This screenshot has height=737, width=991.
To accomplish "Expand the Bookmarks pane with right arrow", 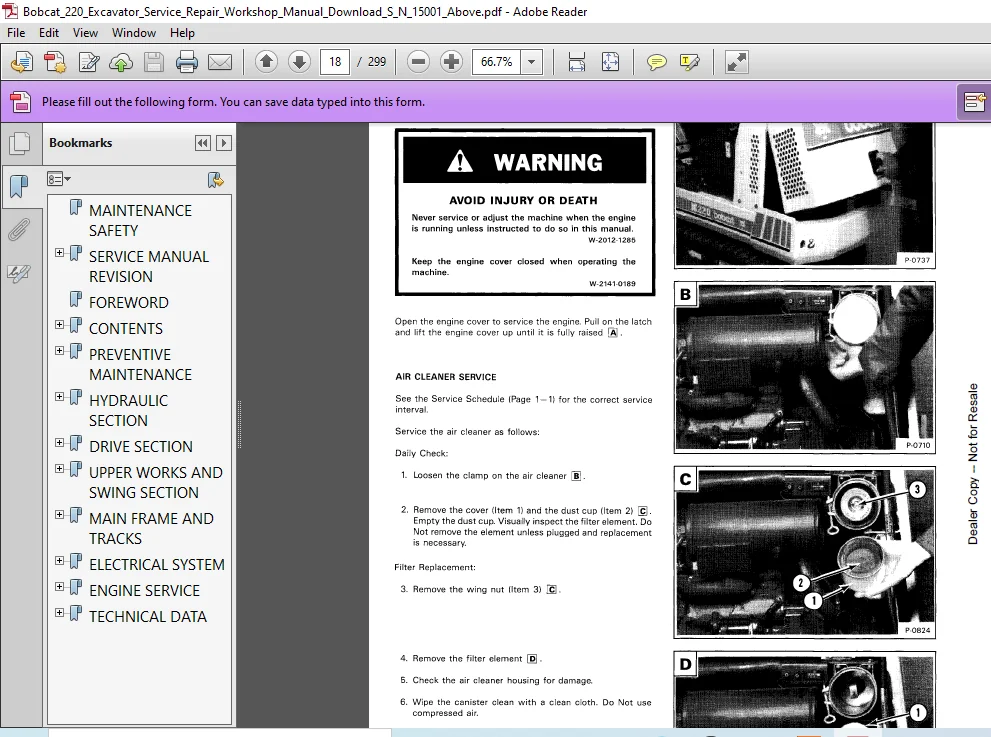I will click(x=223, y=143).
